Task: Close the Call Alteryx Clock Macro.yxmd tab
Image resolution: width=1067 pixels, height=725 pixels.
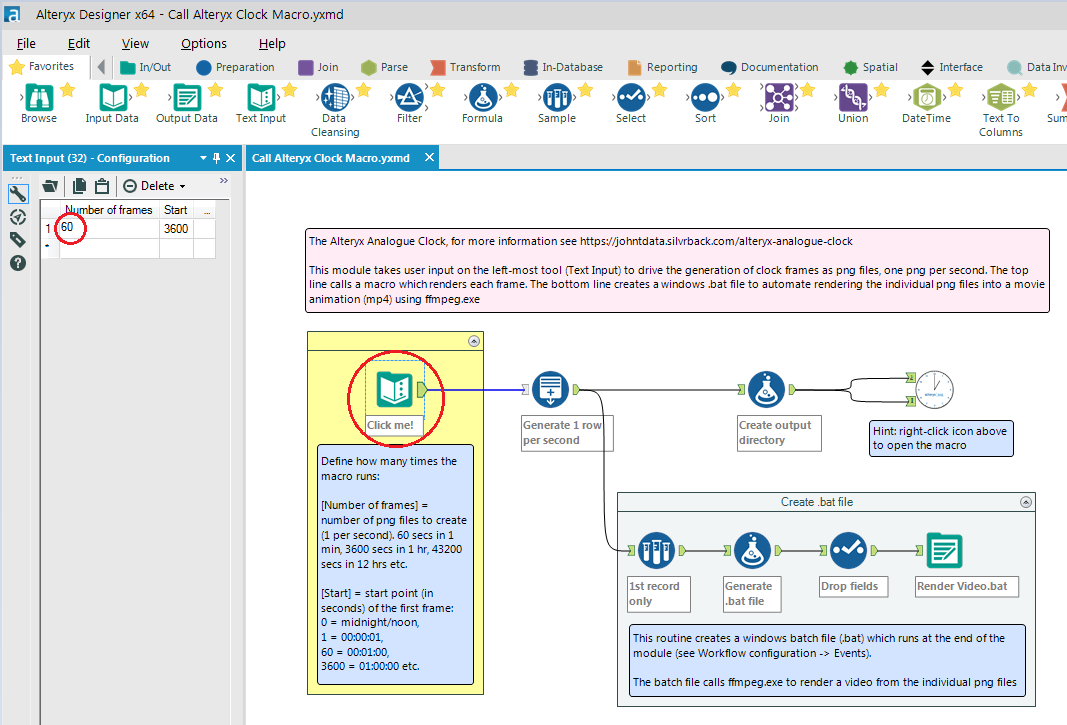Action: pyautogui.click(x=429, y=157)
